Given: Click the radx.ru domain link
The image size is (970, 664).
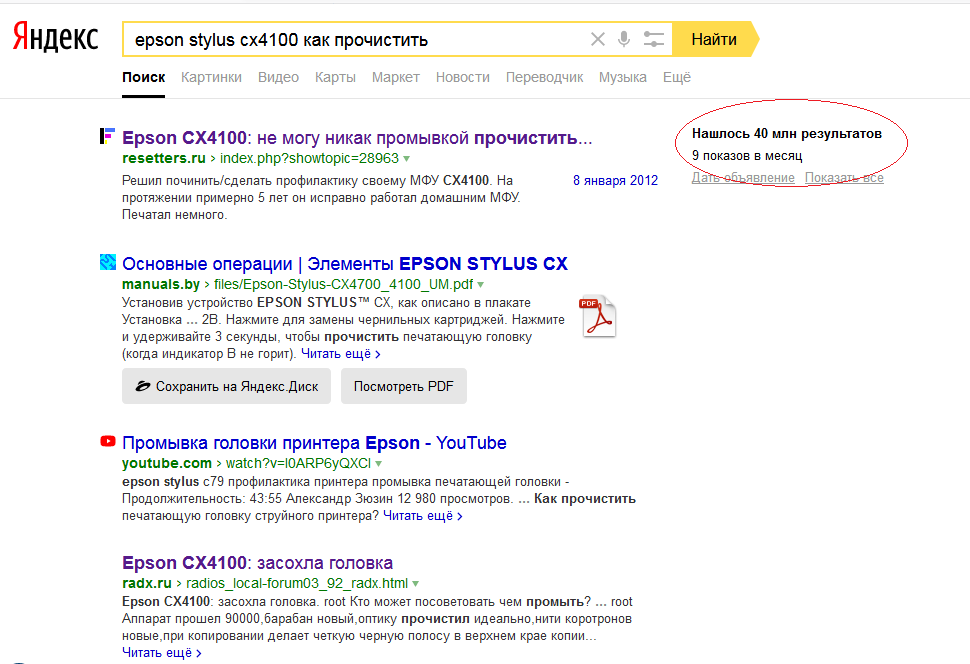Looking at the screenshot, I should tap(147, 584).
